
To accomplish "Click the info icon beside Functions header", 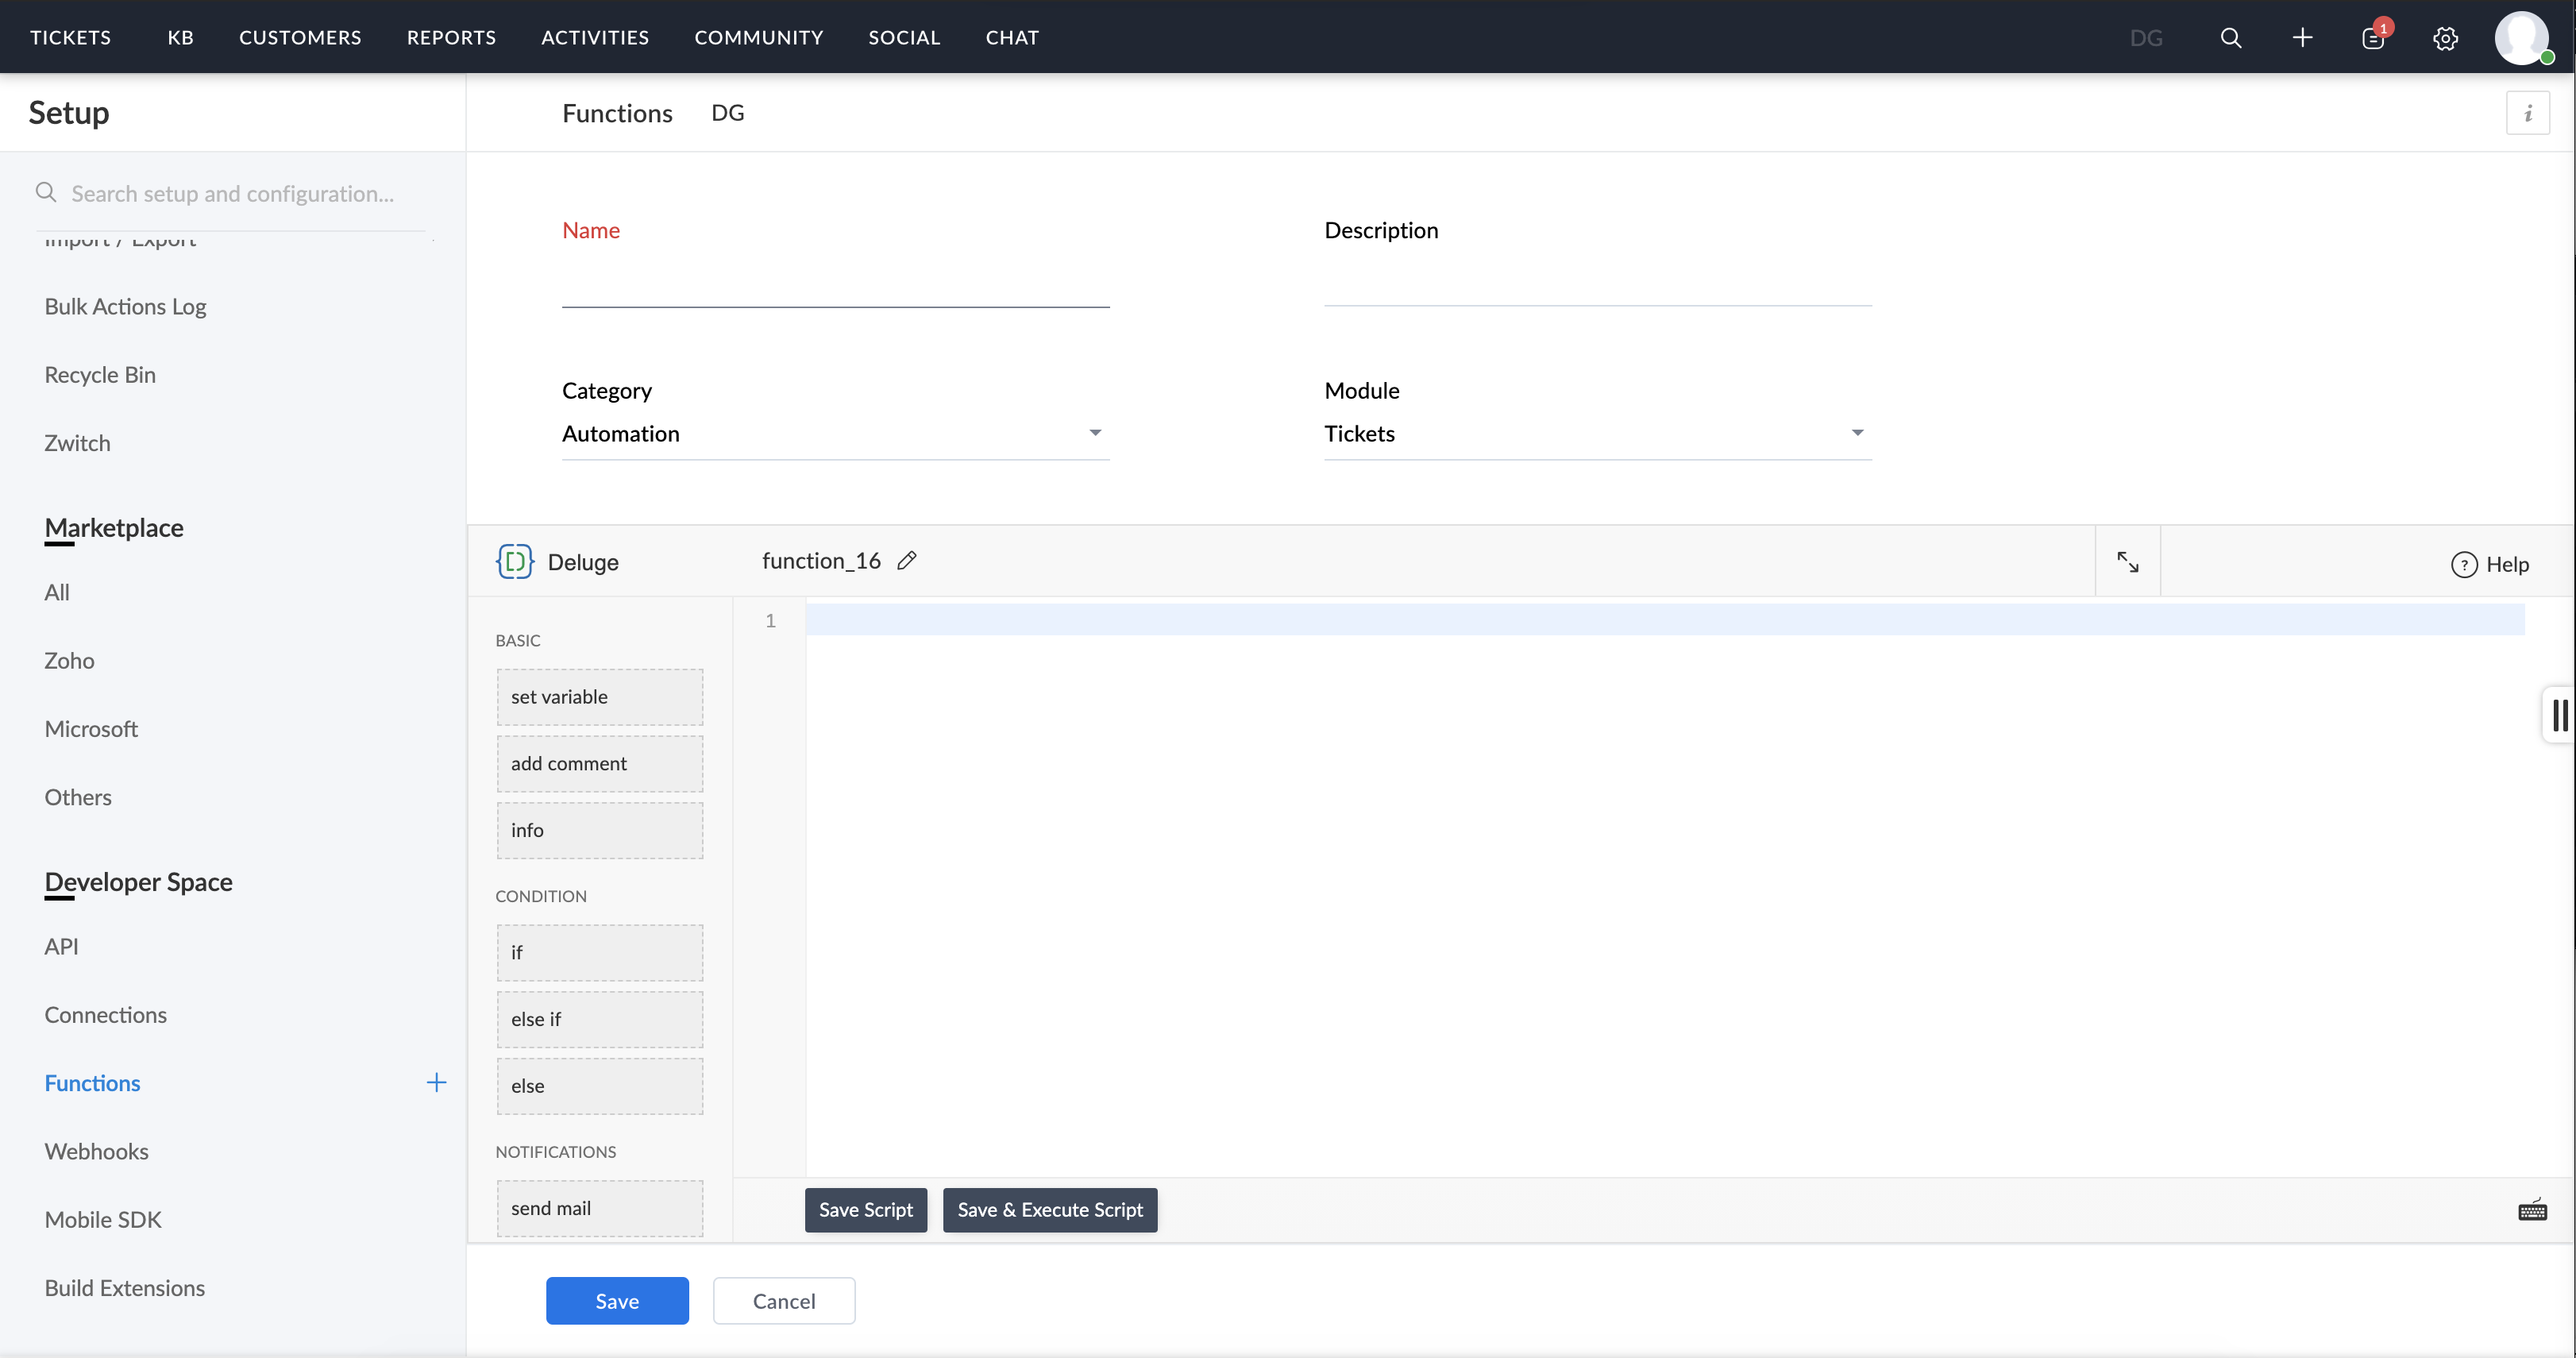I will [x=2527, y=113].
